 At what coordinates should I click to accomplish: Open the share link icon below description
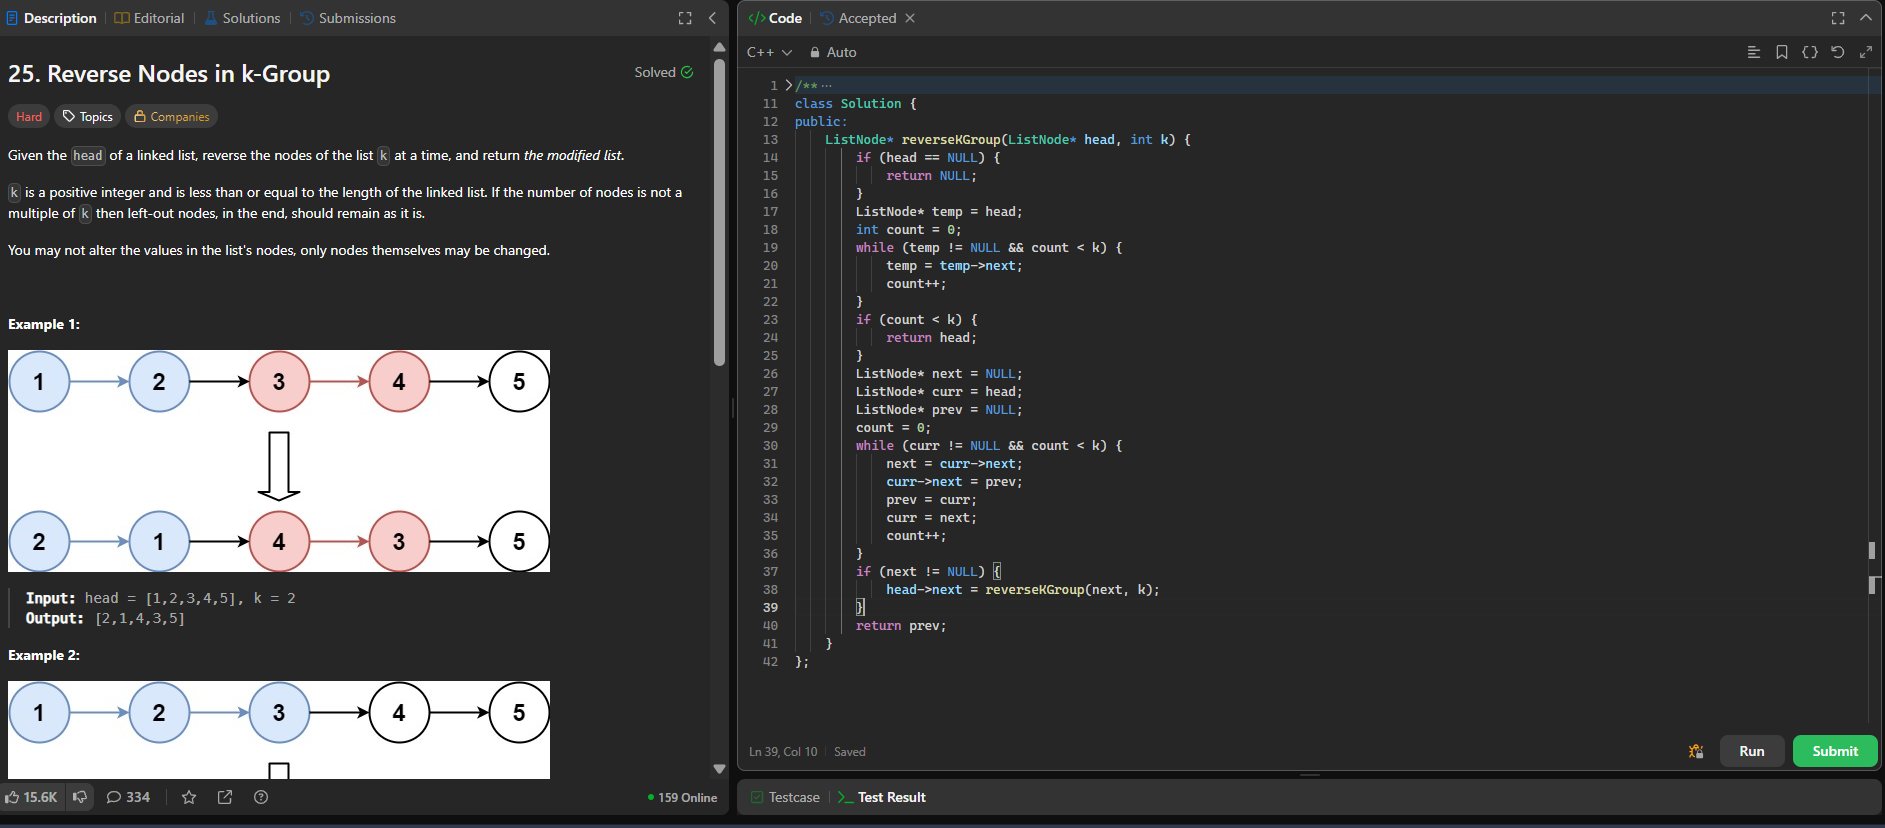click(x=225, y=797)
